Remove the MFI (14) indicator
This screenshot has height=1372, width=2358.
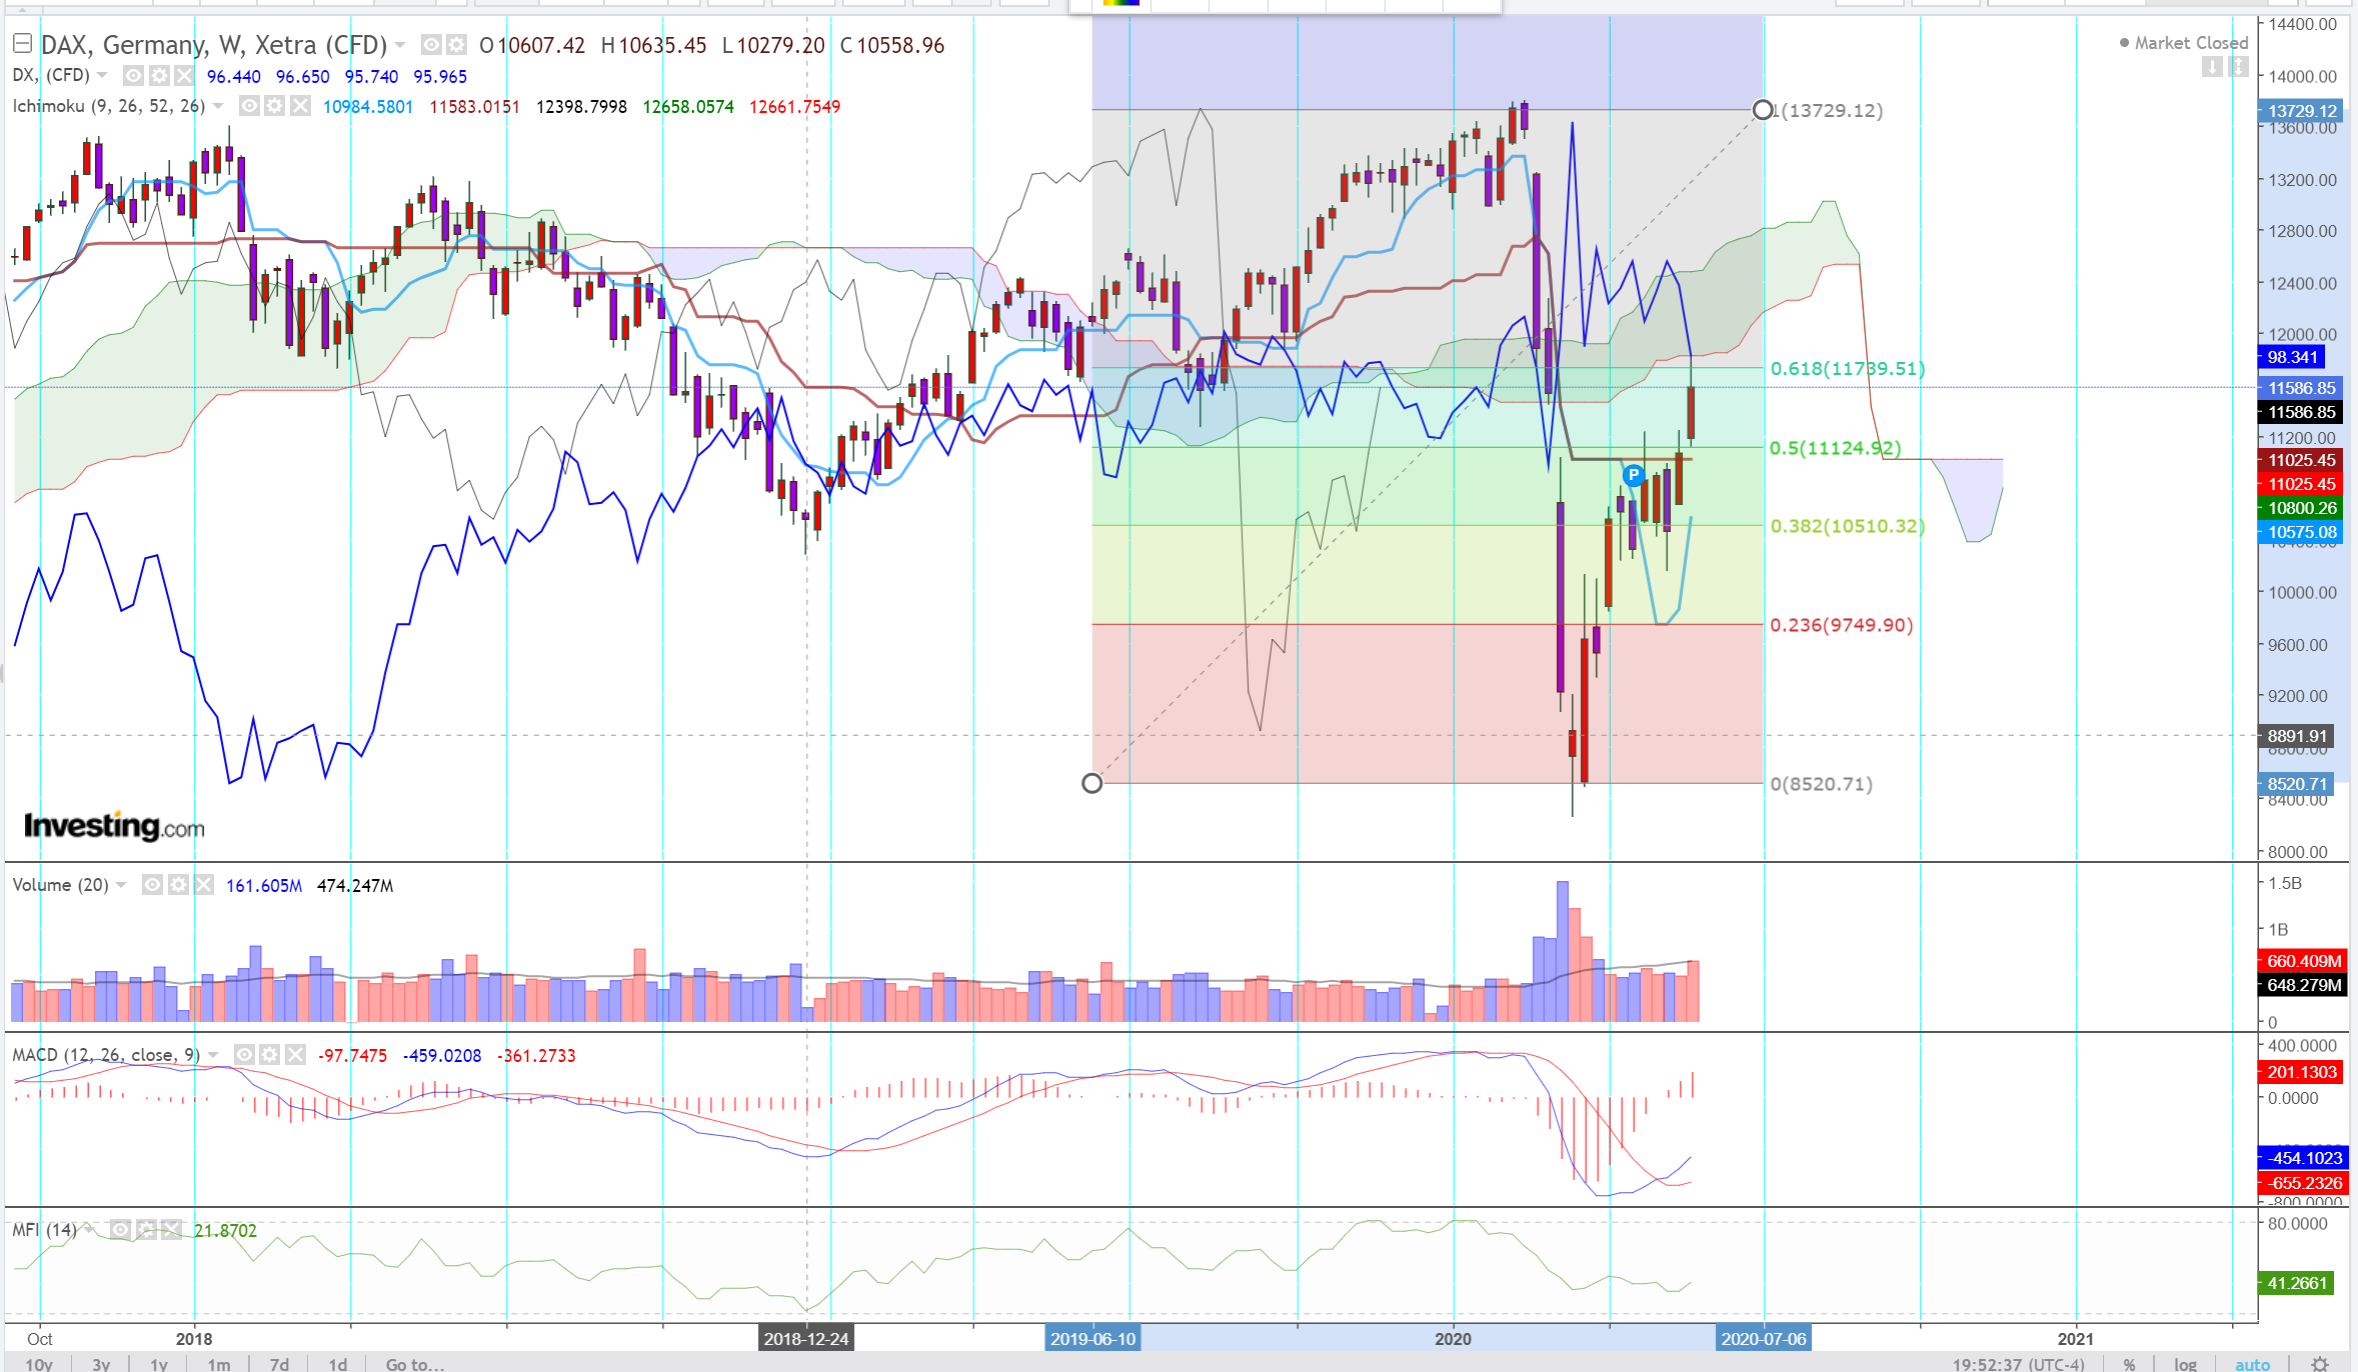(x=172, y=1230)
